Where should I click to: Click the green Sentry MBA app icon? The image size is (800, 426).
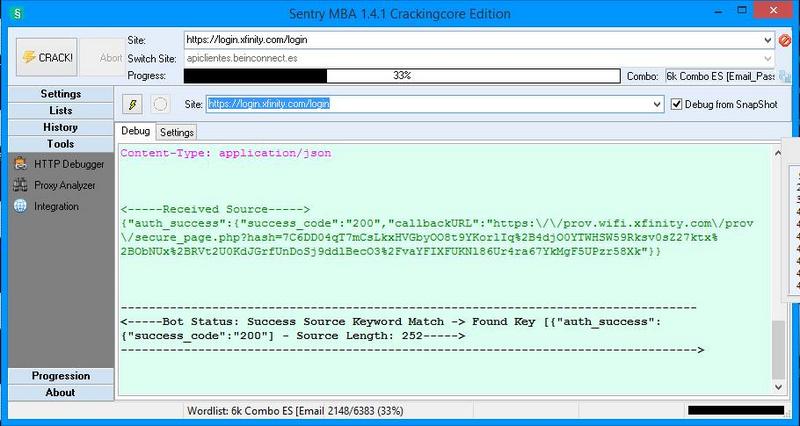click(17, 13)
